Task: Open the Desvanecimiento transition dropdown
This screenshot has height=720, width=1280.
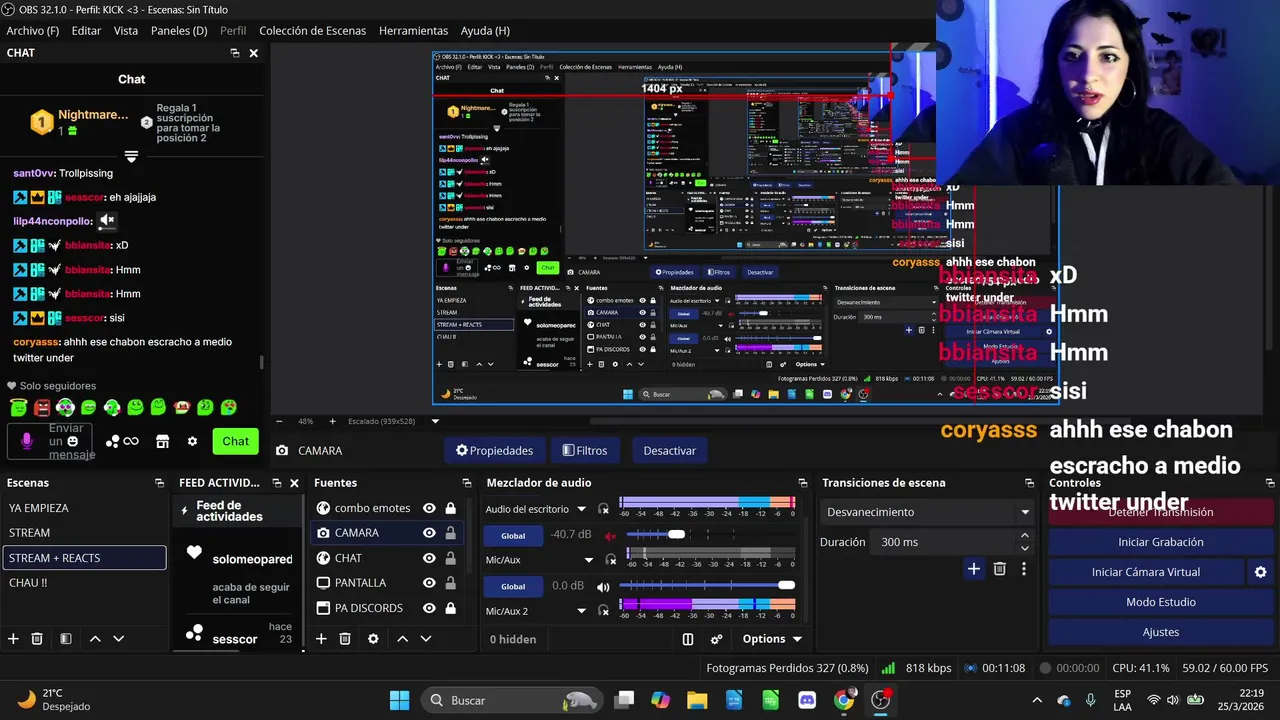Action: click(x=927, y=512)
